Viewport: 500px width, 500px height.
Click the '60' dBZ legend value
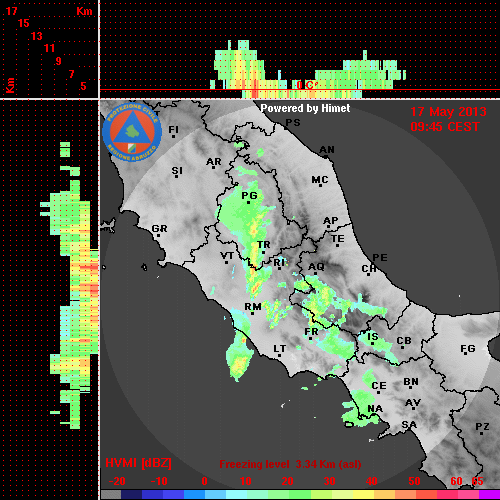tap(456, 481)
